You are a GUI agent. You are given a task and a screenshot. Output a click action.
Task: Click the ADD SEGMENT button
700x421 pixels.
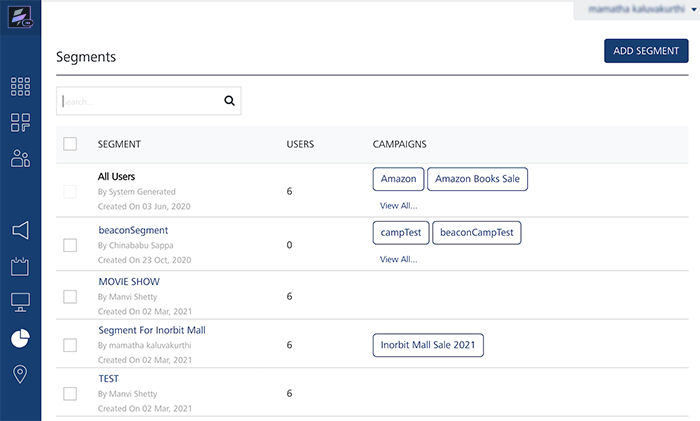click(646, 51)
